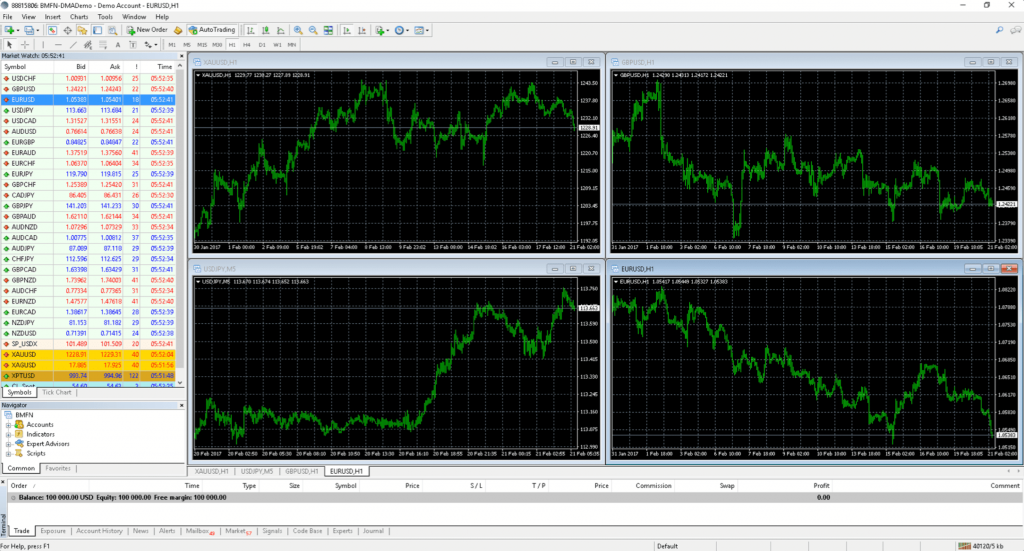Toggle the Terminal panel icon
Image resolution: width=1024 pixels, height=551 pixels.
pos(97,30)
